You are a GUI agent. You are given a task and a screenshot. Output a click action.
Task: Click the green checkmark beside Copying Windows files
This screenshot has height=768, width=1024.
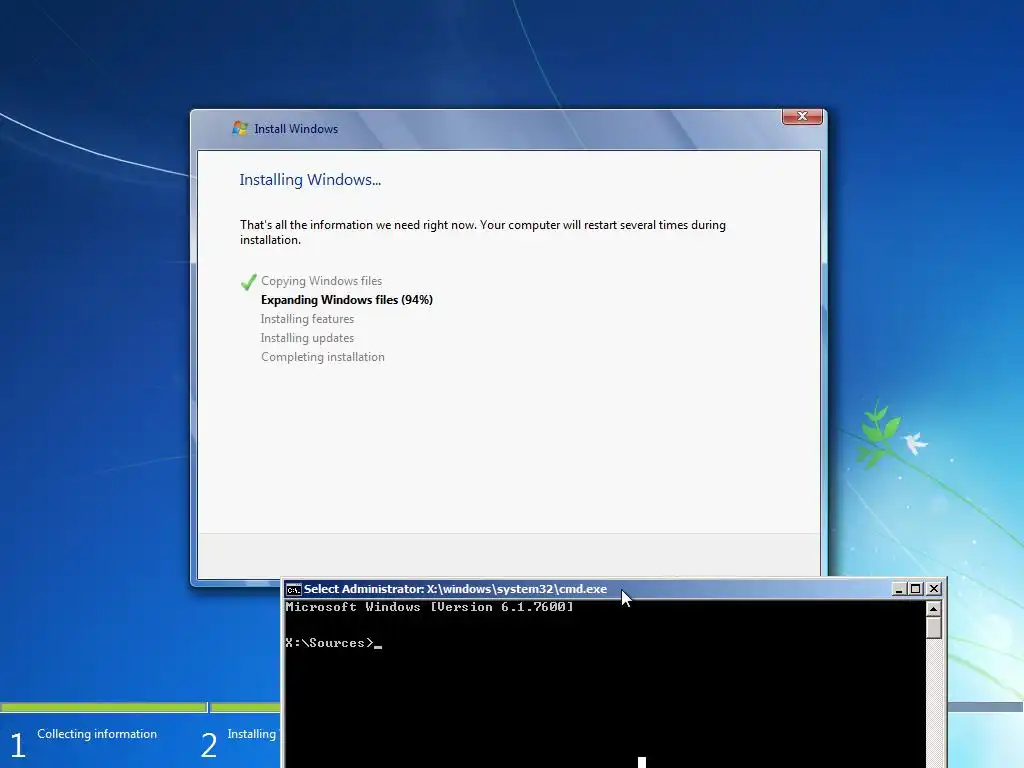coord(248,281)
